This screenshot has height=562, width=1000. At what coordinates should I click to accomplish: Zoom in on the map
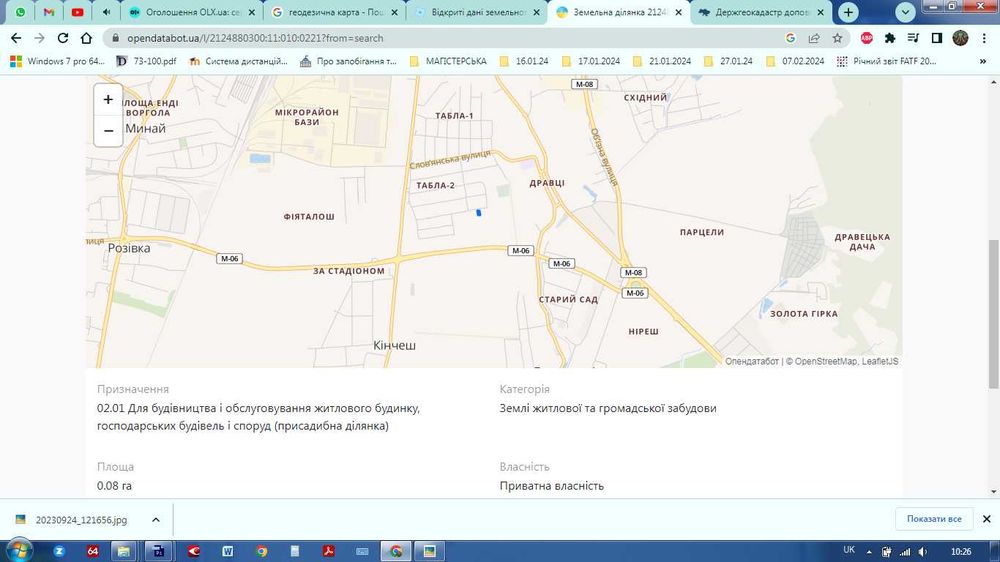tap(108, 100)
